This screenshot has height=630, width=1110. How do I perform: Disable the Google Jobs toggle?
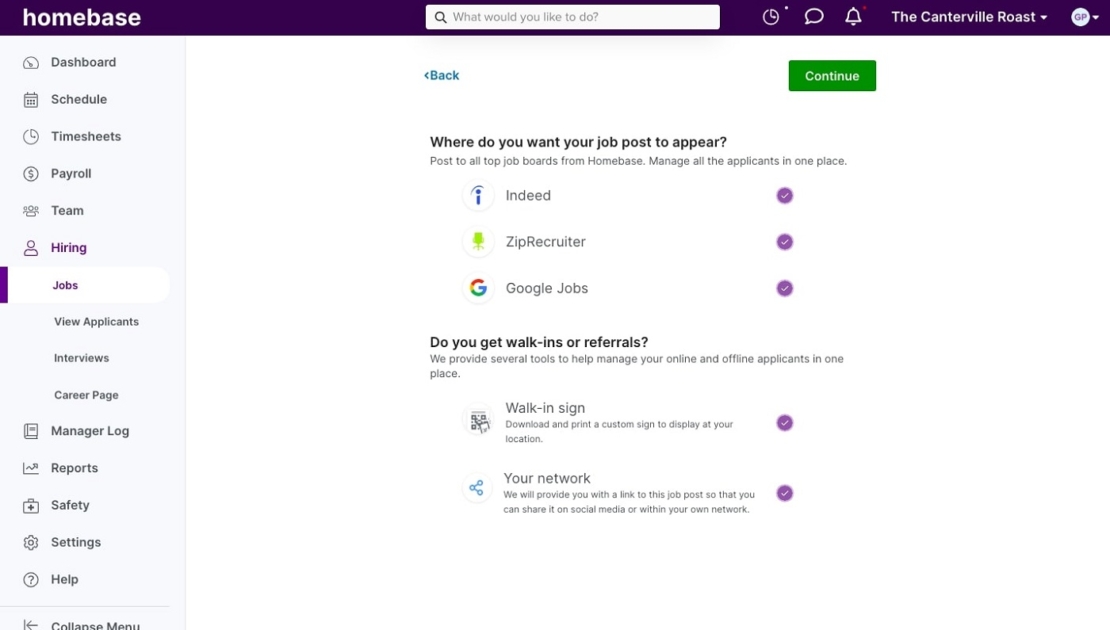[x=784, y=288]
